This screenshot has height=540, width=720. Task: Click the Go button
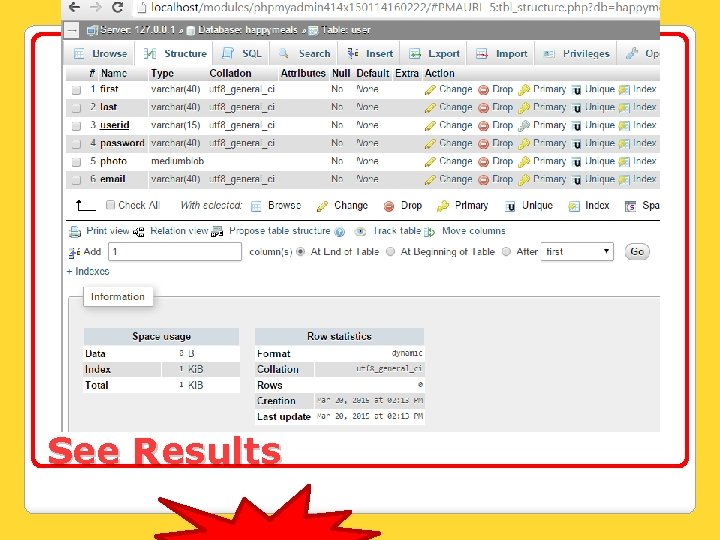[637, 252]
